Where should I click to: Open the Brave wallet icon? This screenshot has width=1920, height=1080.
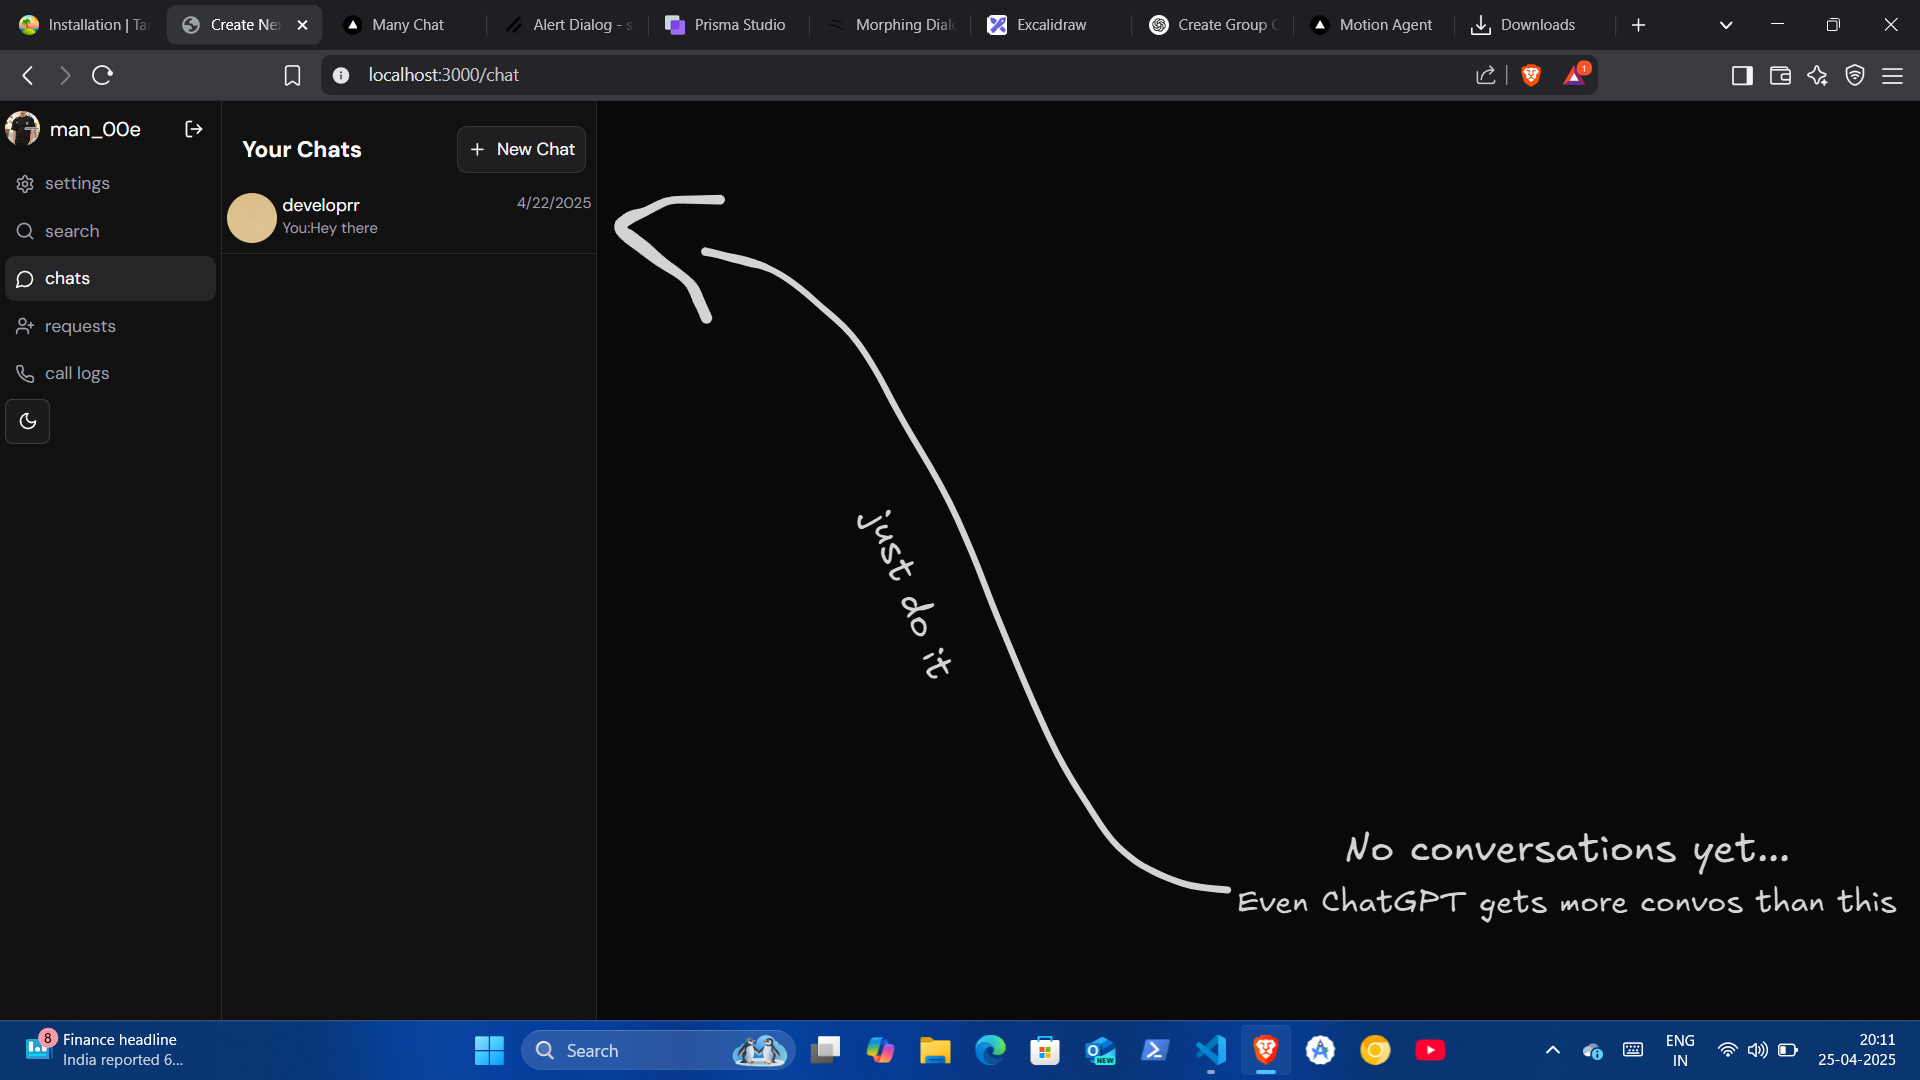[1779, 75]
